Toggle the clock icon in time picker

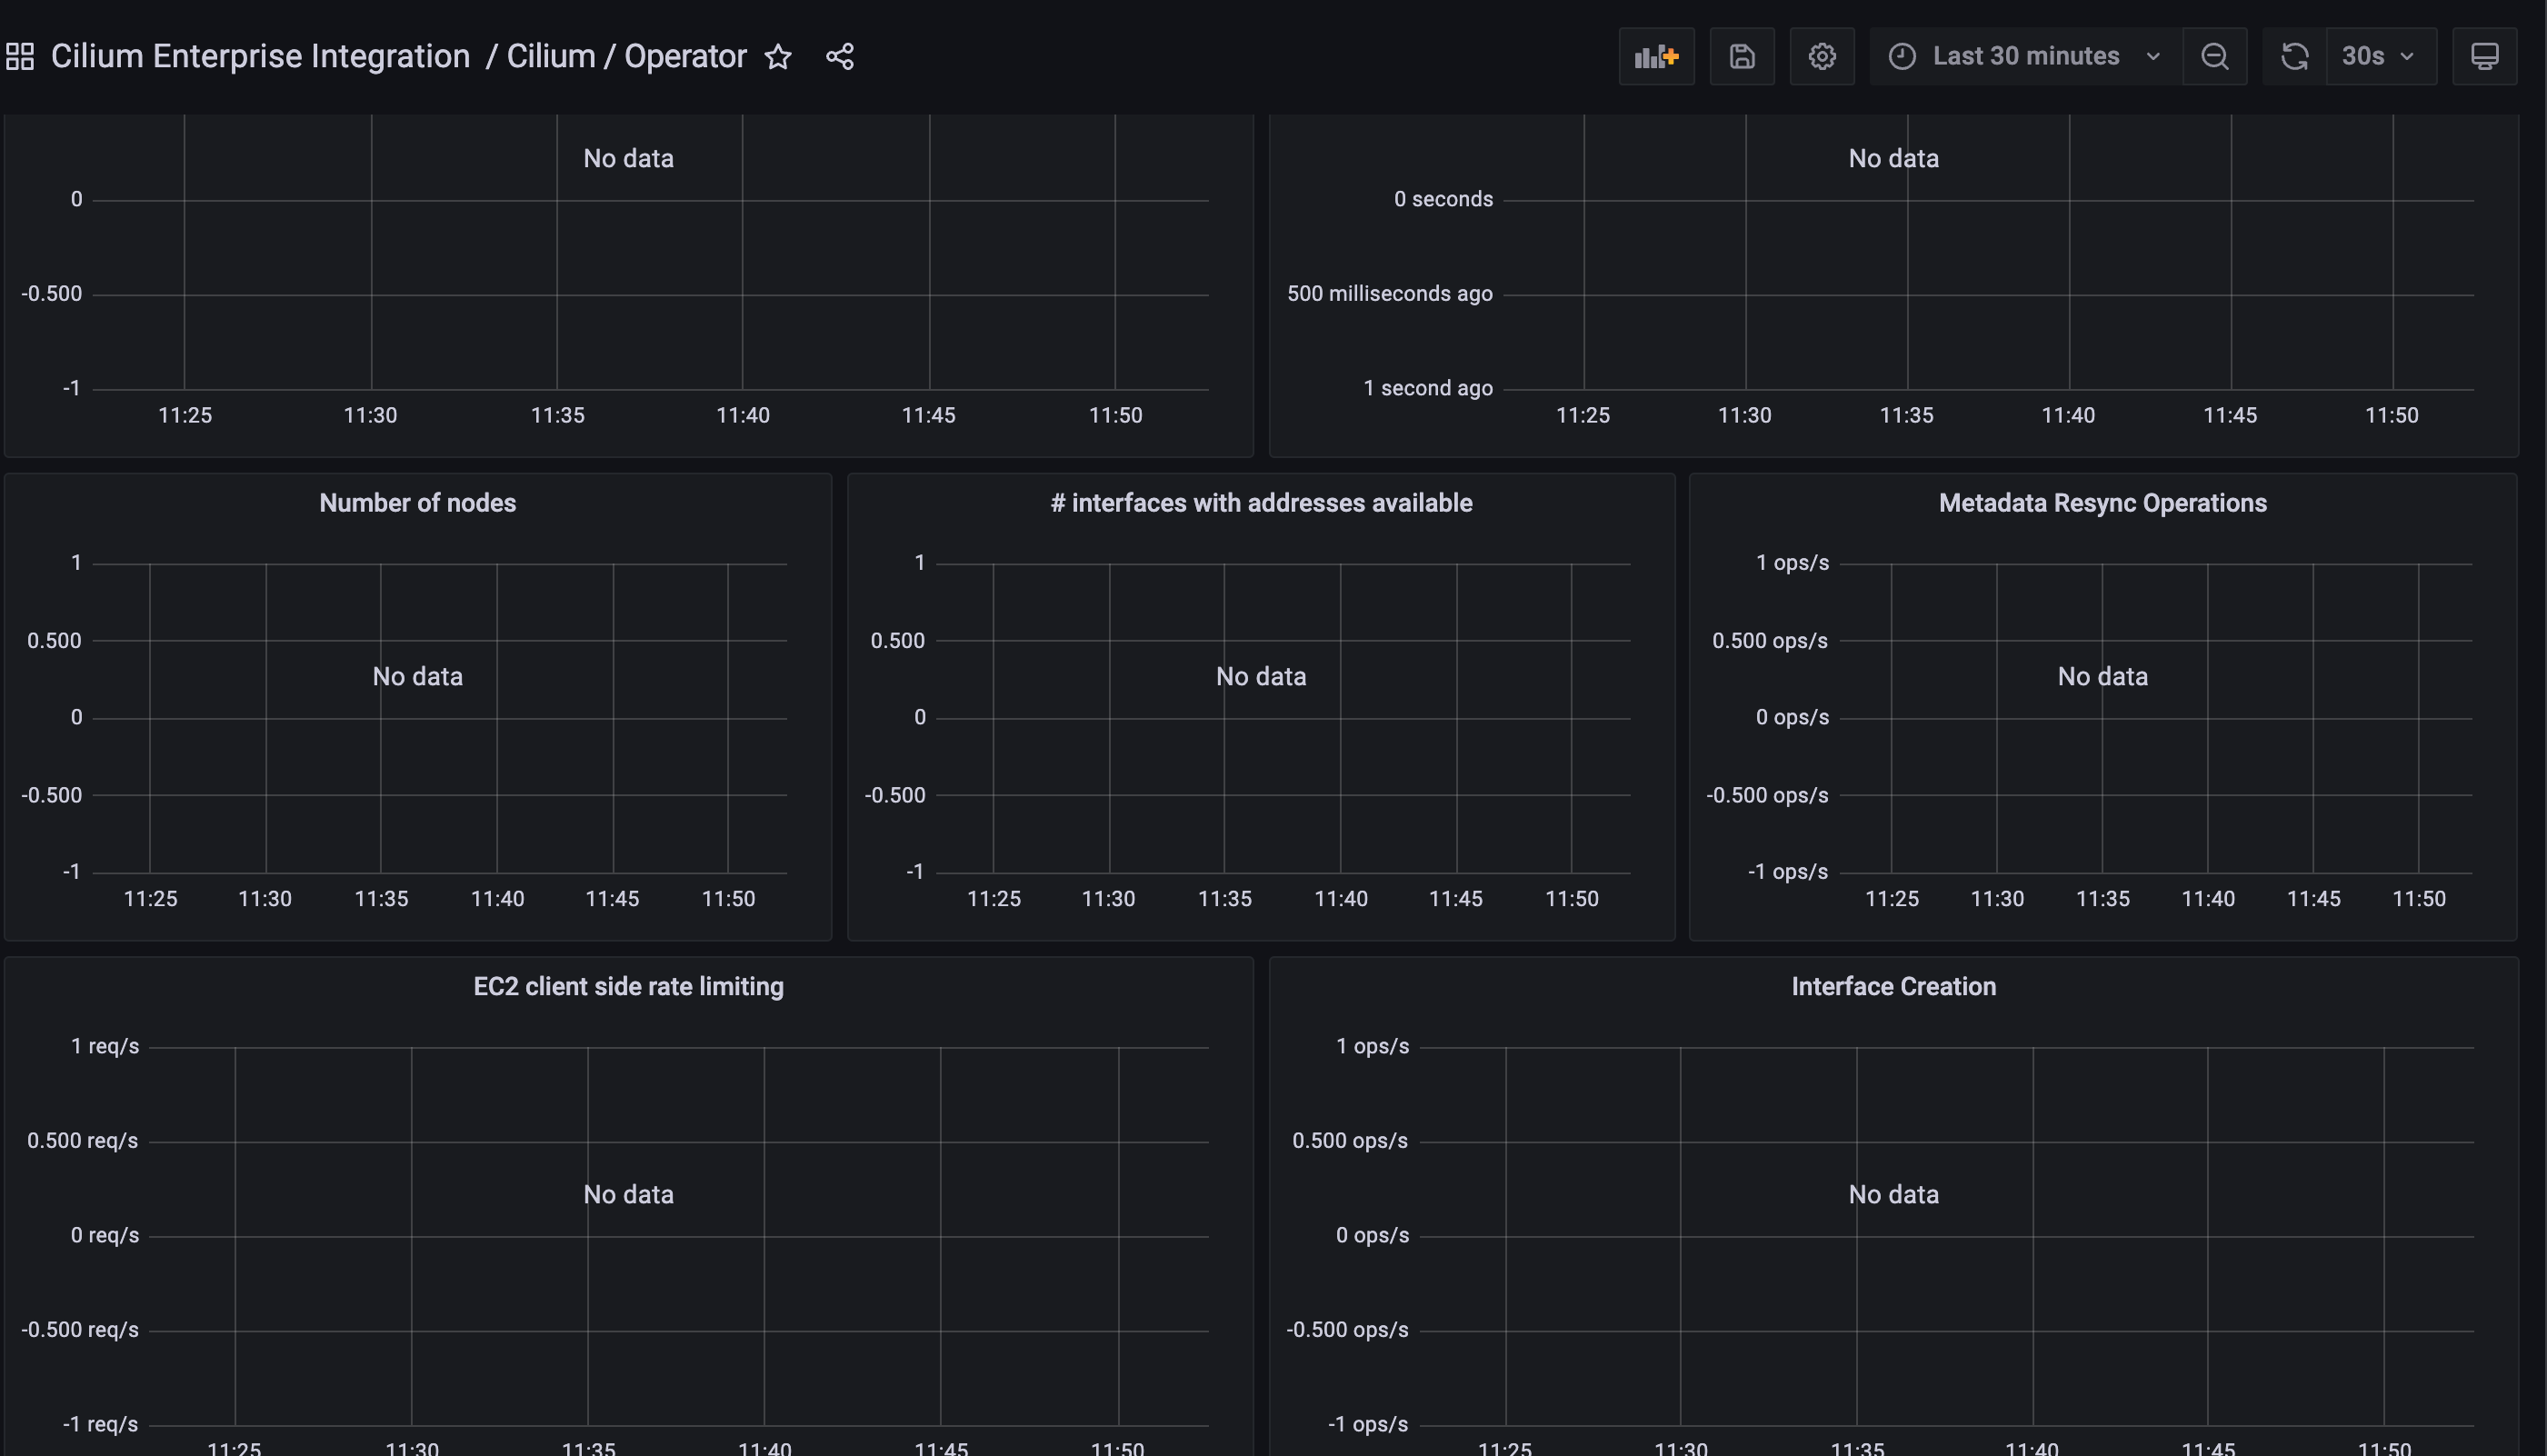pos(1903,56)
